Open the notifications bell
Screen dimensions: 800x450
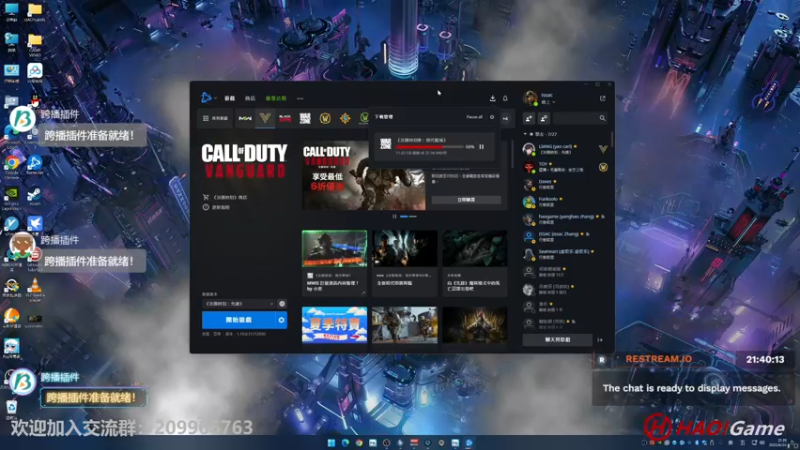505,98
